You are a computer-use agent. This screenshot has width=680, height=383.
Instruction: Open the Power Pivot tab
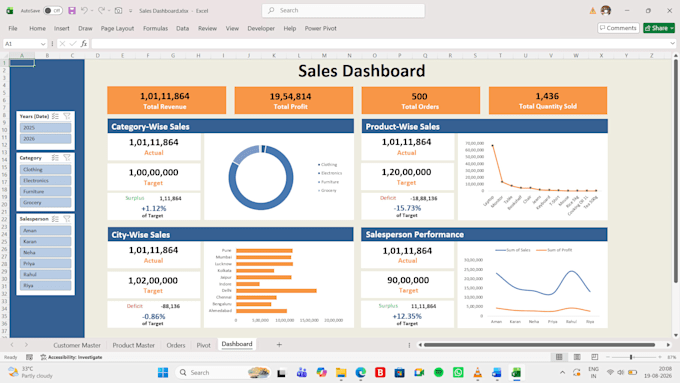(x=320, y=28)
